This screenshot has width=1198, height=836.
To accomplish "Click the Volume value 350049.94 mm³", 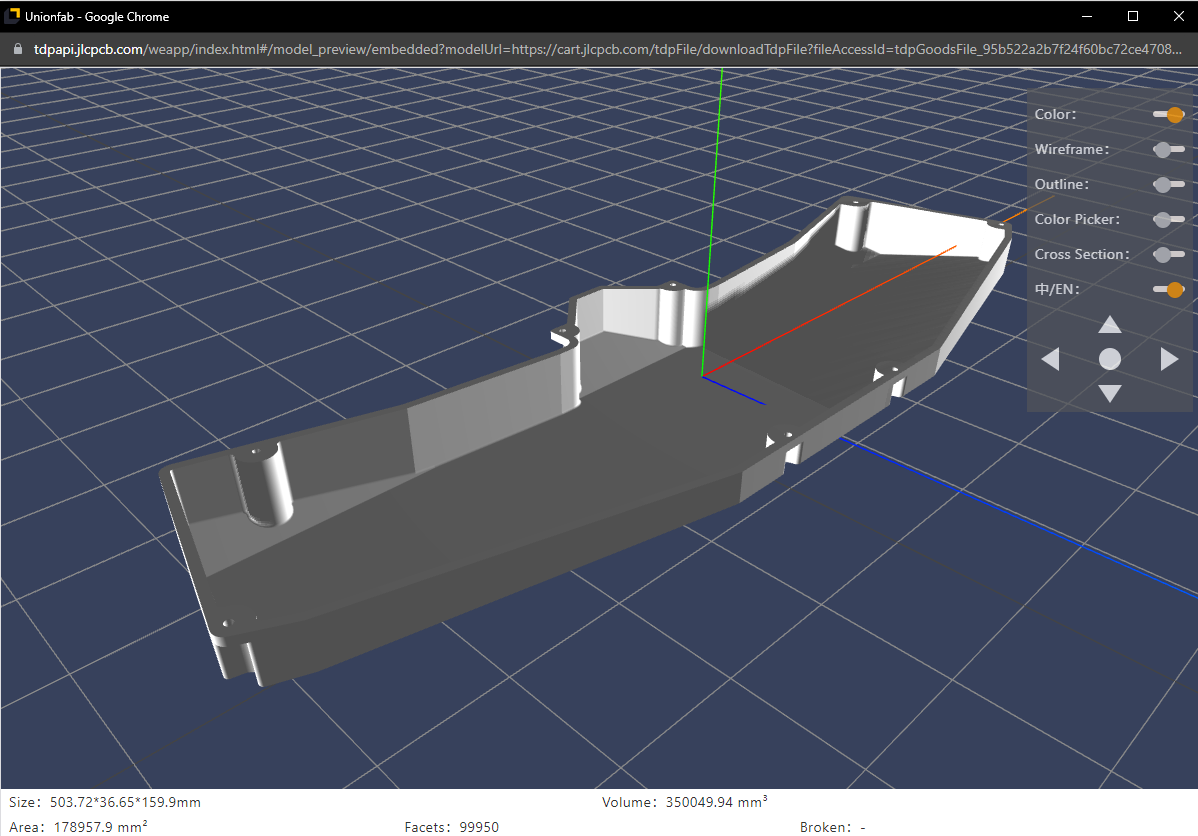I will [x=716, y=802].
